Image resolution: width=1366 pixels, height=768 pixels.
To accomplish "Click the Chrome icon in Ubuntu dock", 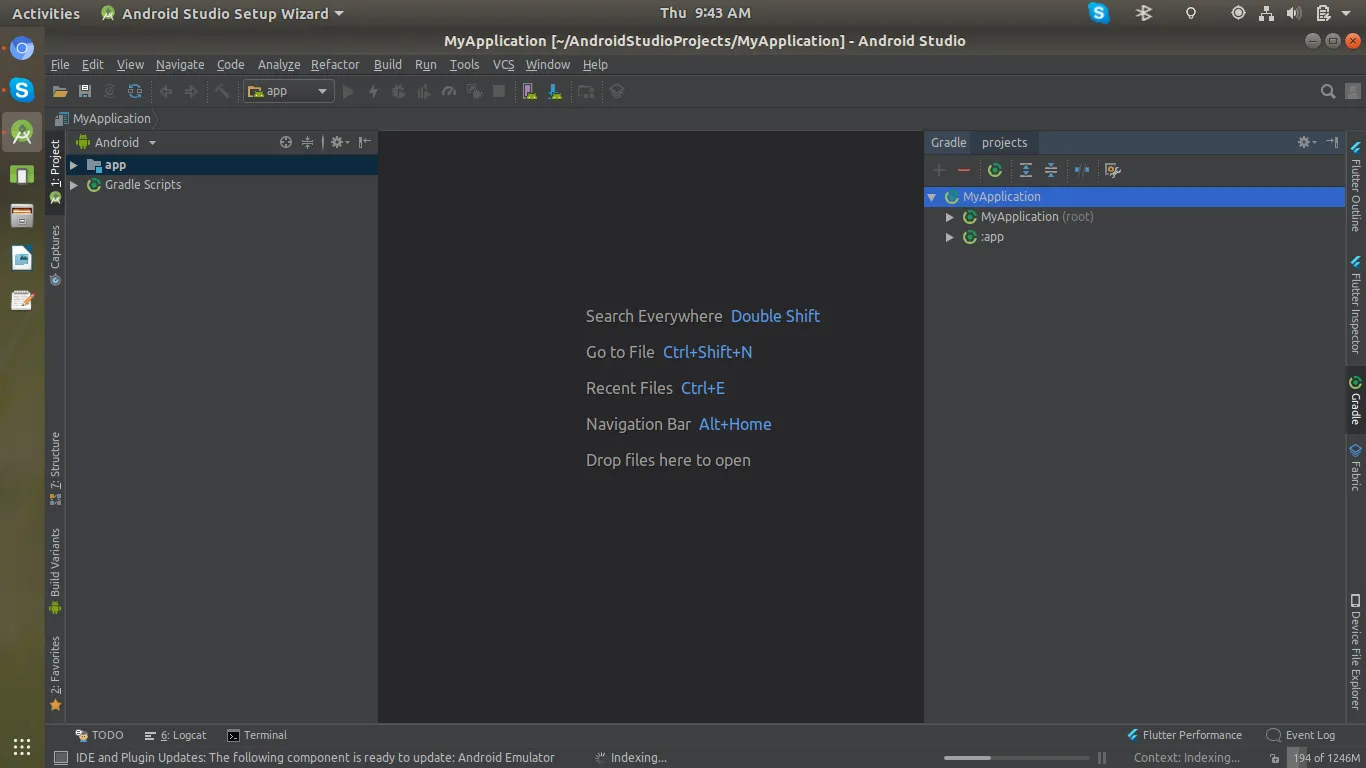I will (22, 48).
